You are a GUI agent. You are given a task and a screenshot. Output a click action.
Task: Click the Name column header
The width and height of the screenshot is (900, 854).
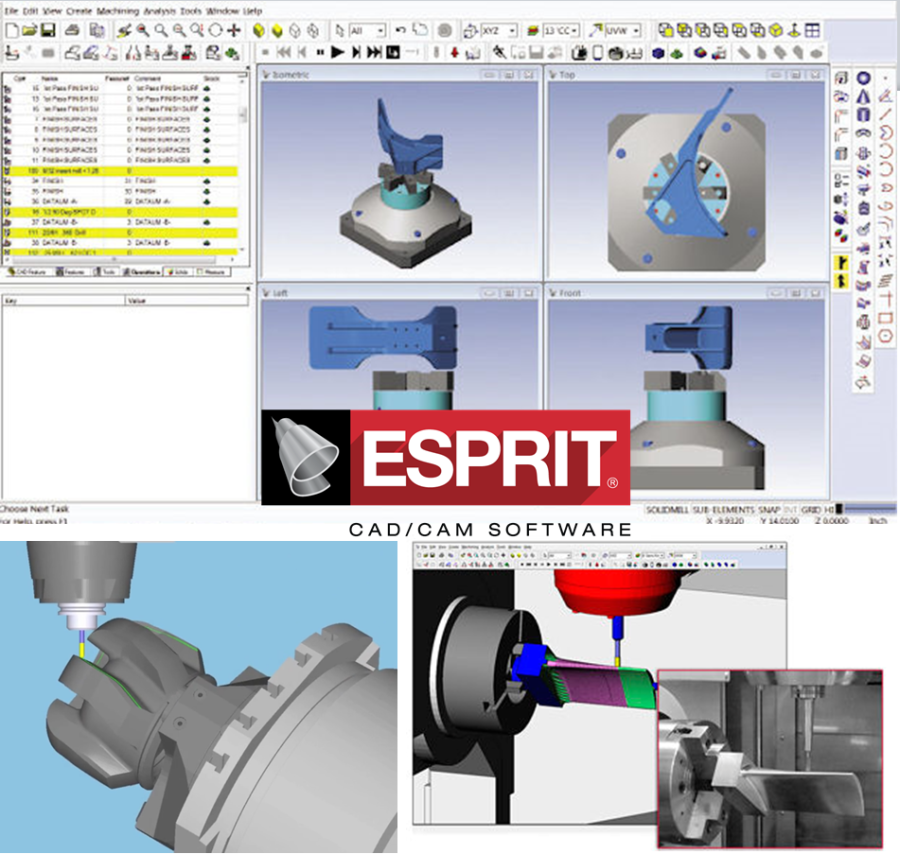pyautogui.click(x=50, y=77)
